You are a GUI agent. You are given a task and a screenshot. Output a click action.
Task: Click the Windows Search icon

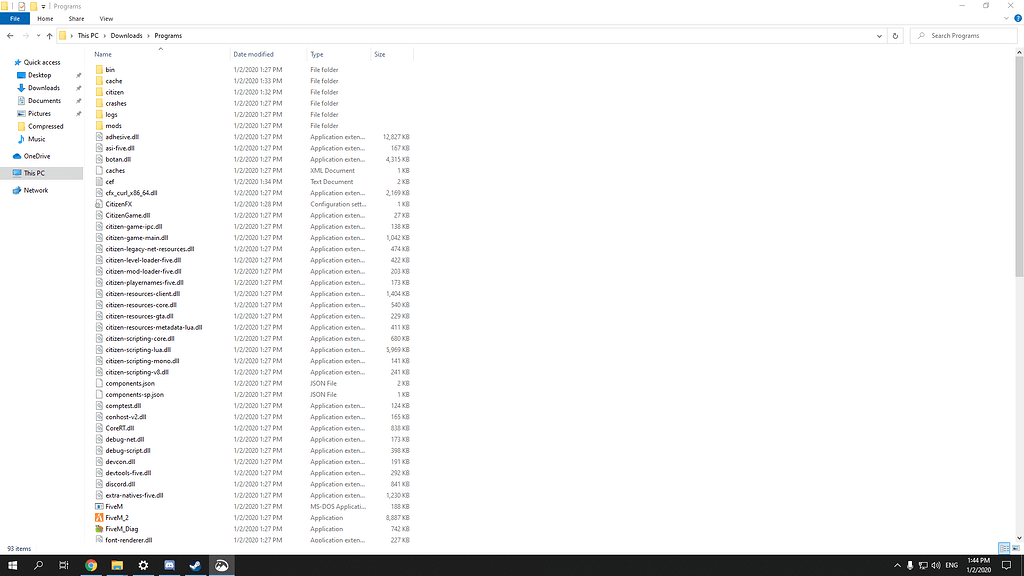pyautogui.click(x=38, y=565)
